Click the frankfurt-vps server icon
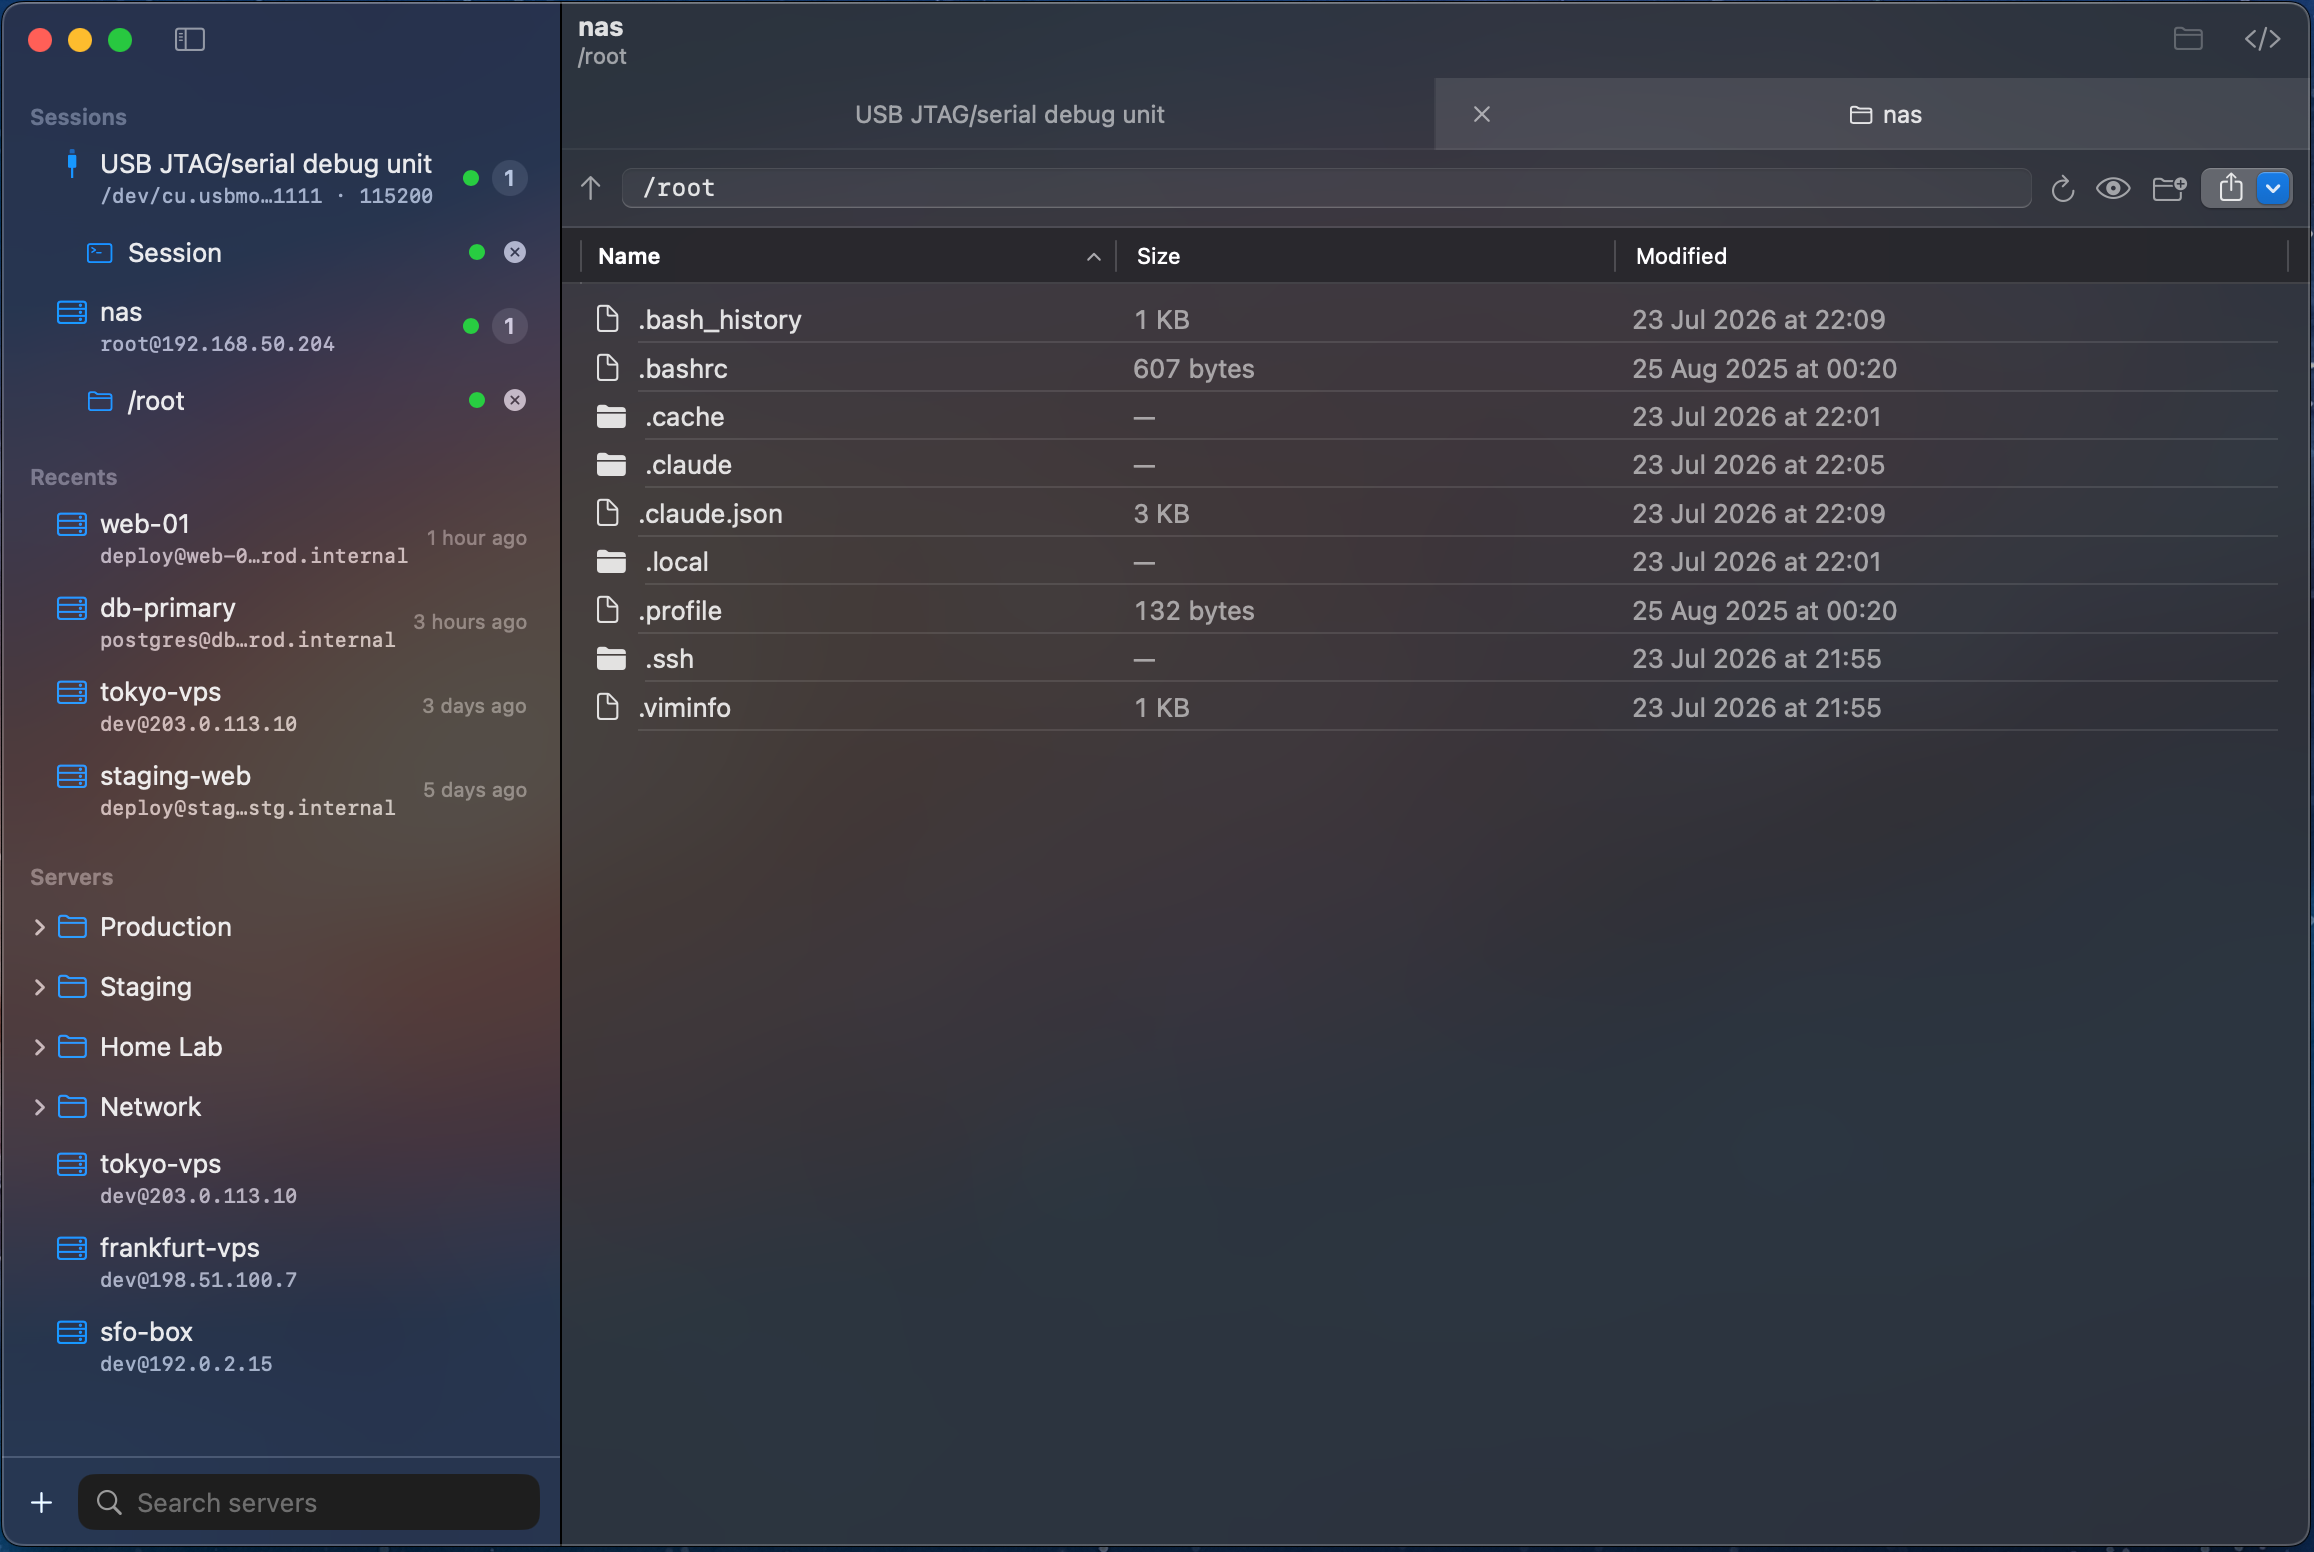Screen dimensions: 2314x1552 pos(71,1248)
